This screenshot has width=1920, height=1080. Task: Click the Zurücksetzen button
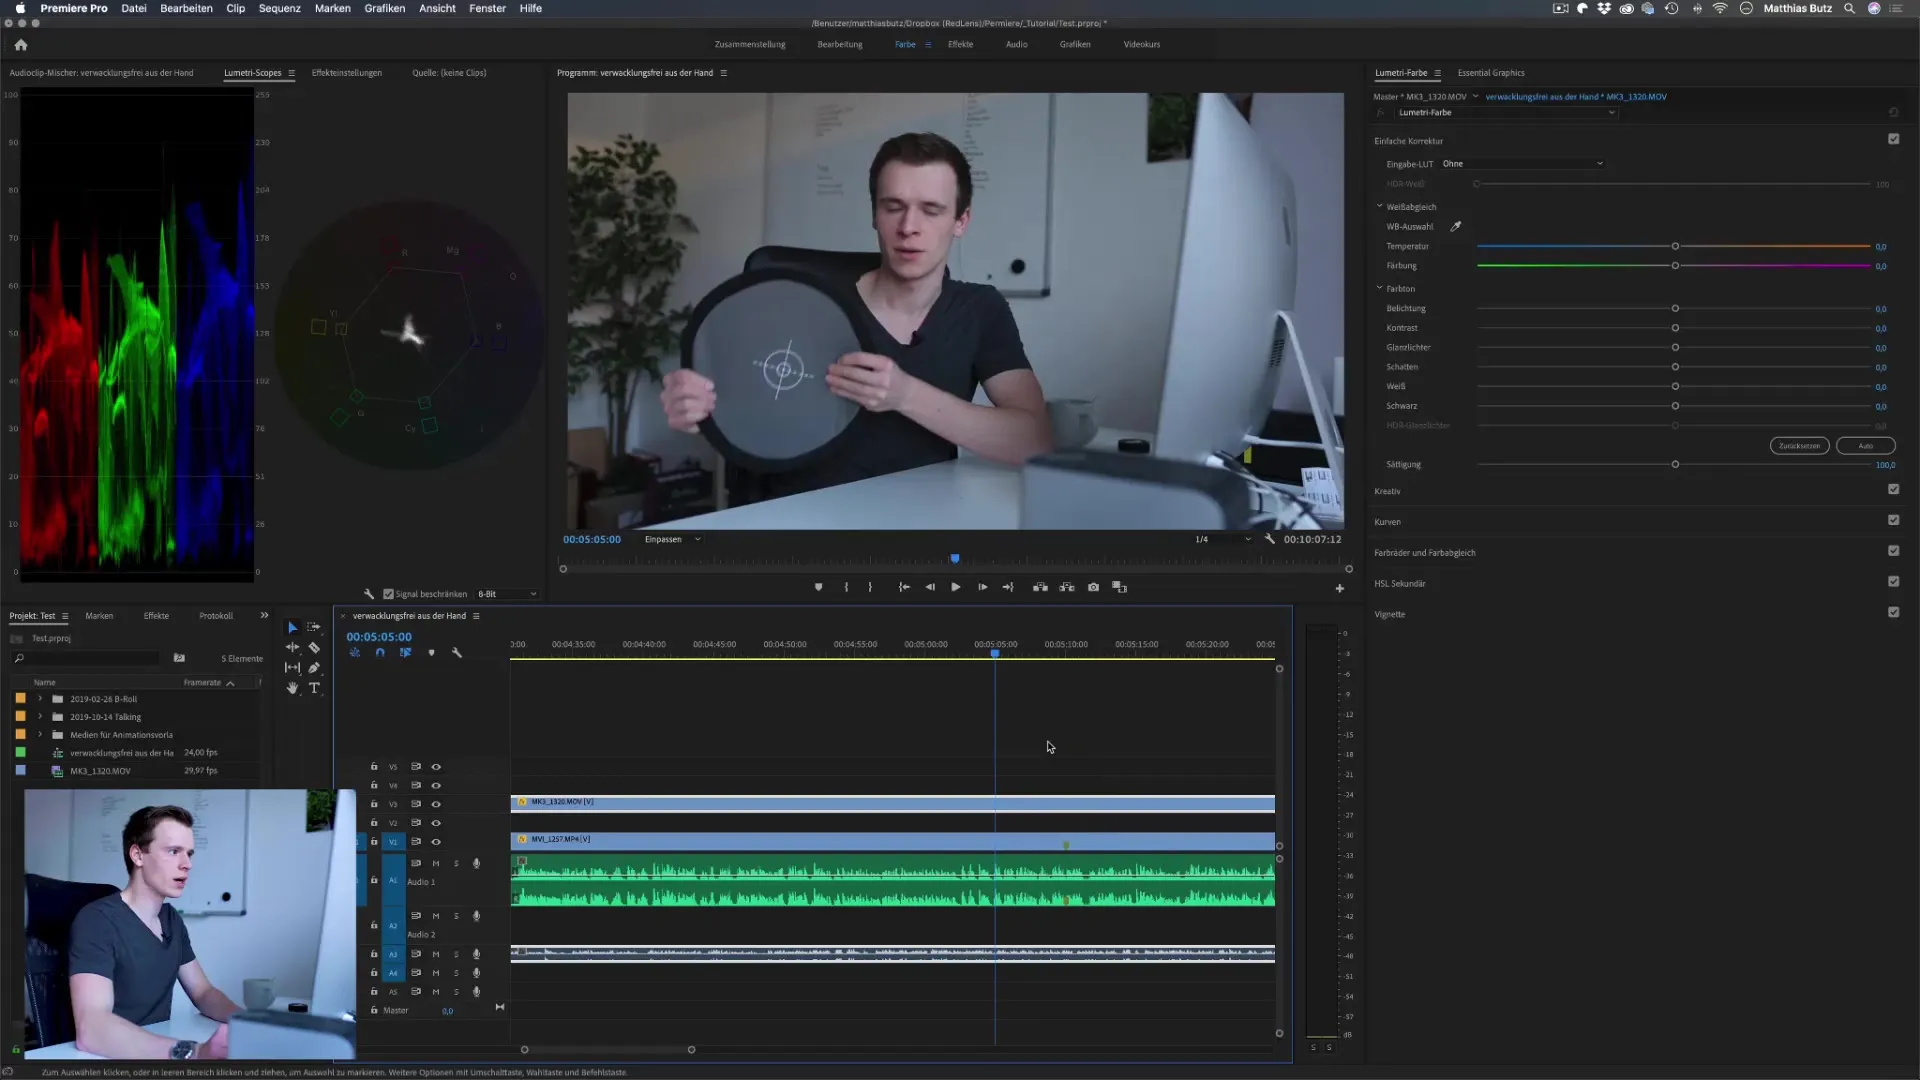(x=1799, y=446)
